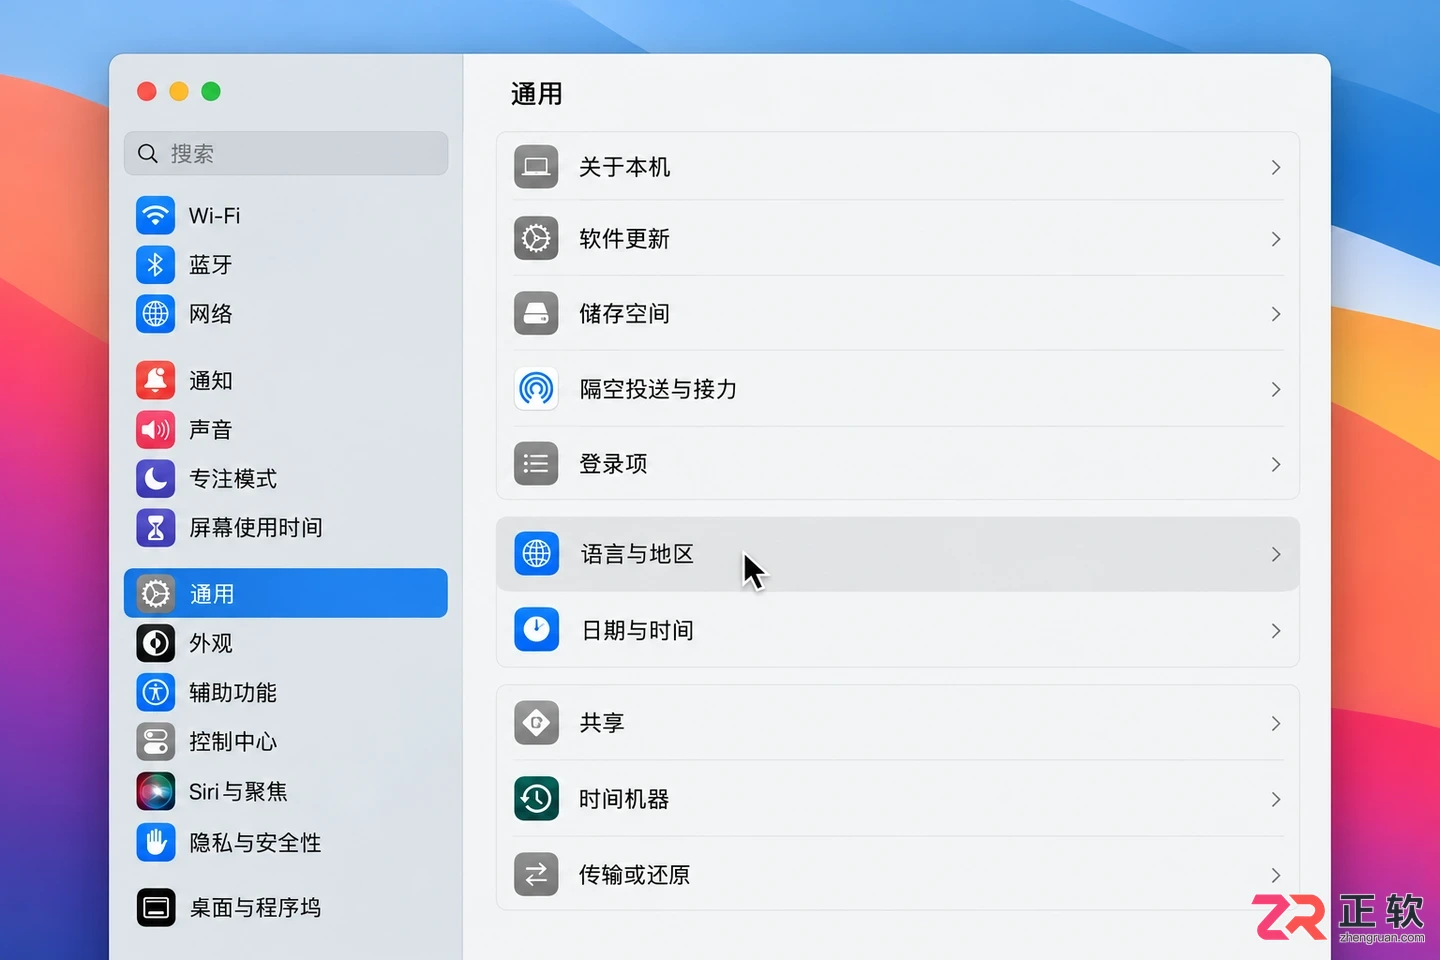This screenshot has height=960, width=1440.
Task: Click the green zoom window button
Action: [211, 91]
